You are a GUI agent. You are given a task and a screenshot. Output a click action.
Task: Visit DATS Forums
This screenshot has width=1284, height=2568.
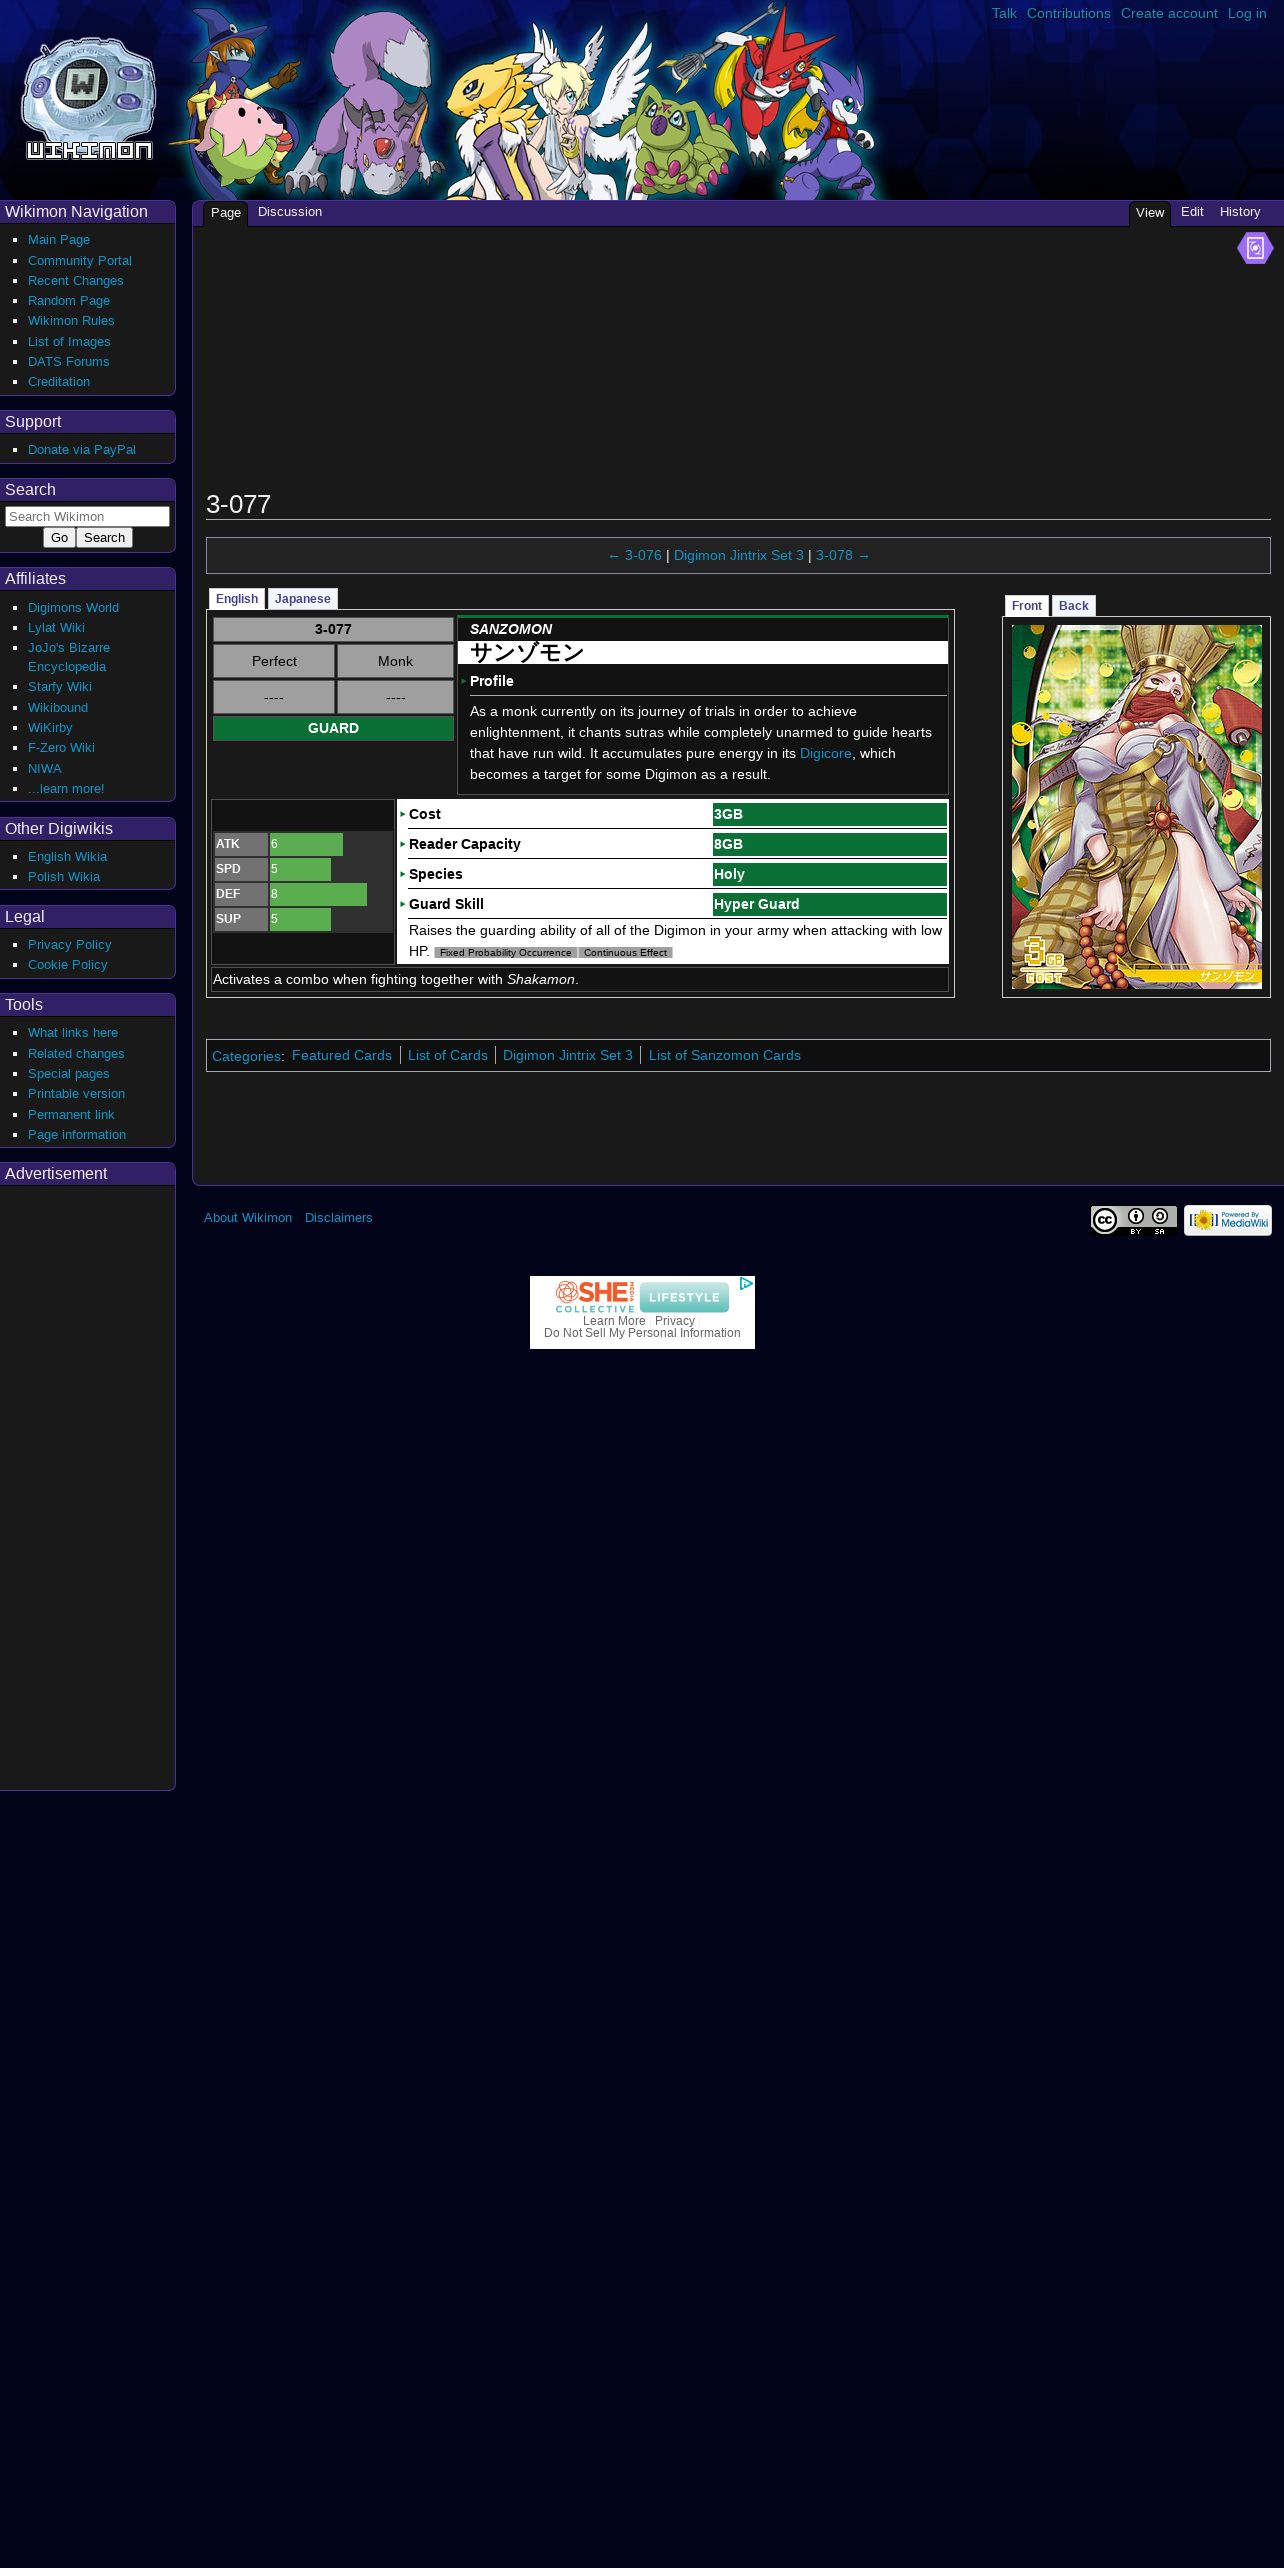(x=69, y=362)
